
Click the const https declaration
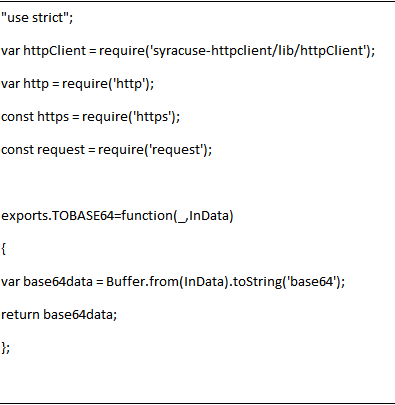pyautogui.click(x=90, y=117)
